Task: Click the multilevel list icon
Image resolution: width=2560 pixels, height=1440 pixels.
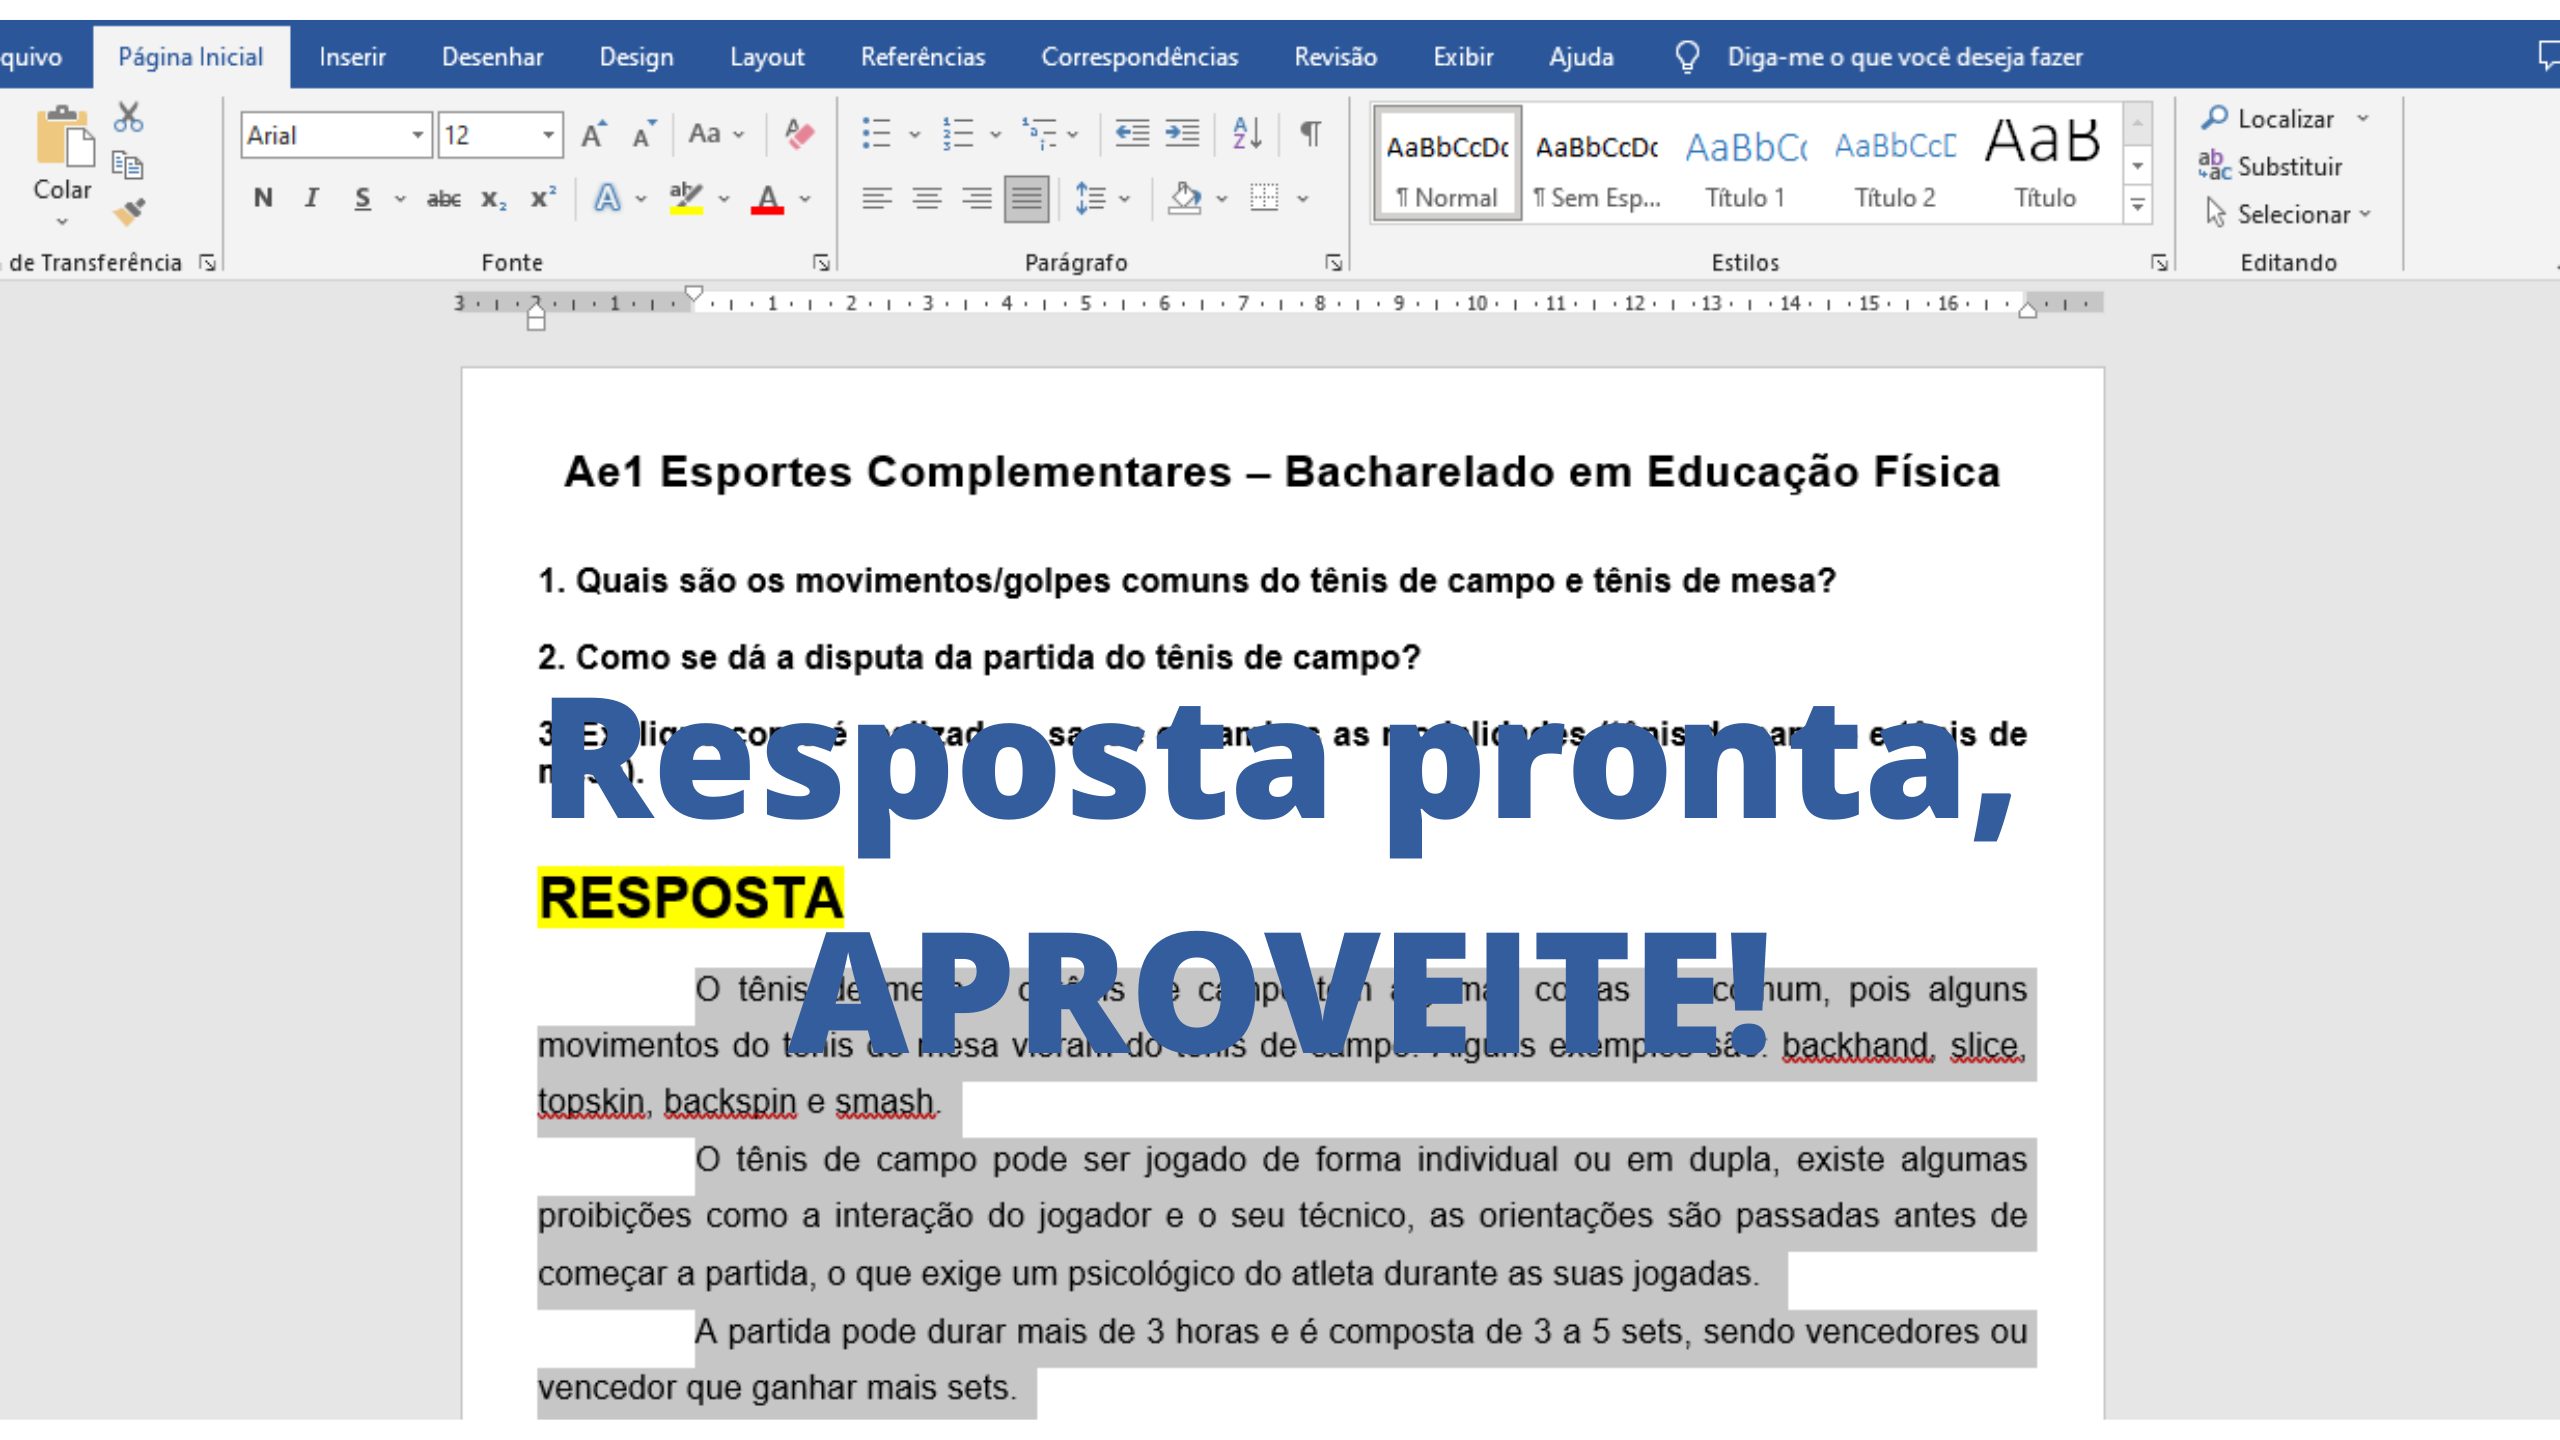Action: click(x=1039, y=133)
